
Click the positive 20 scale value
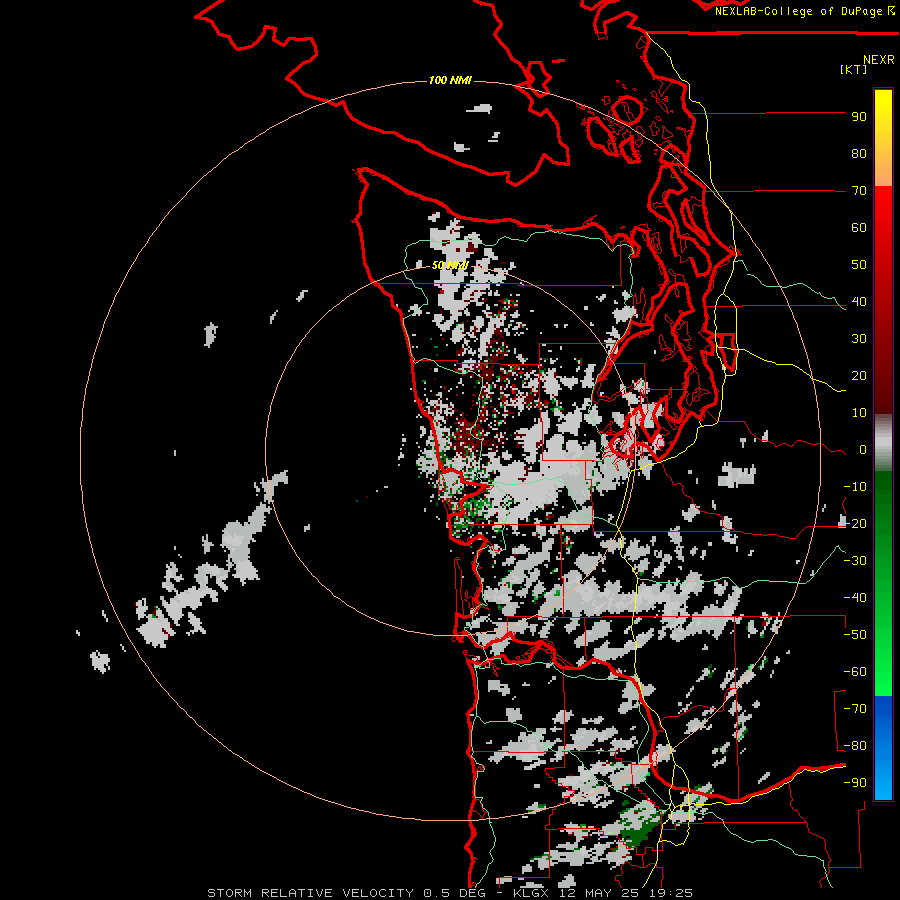(x=859, y=376)
